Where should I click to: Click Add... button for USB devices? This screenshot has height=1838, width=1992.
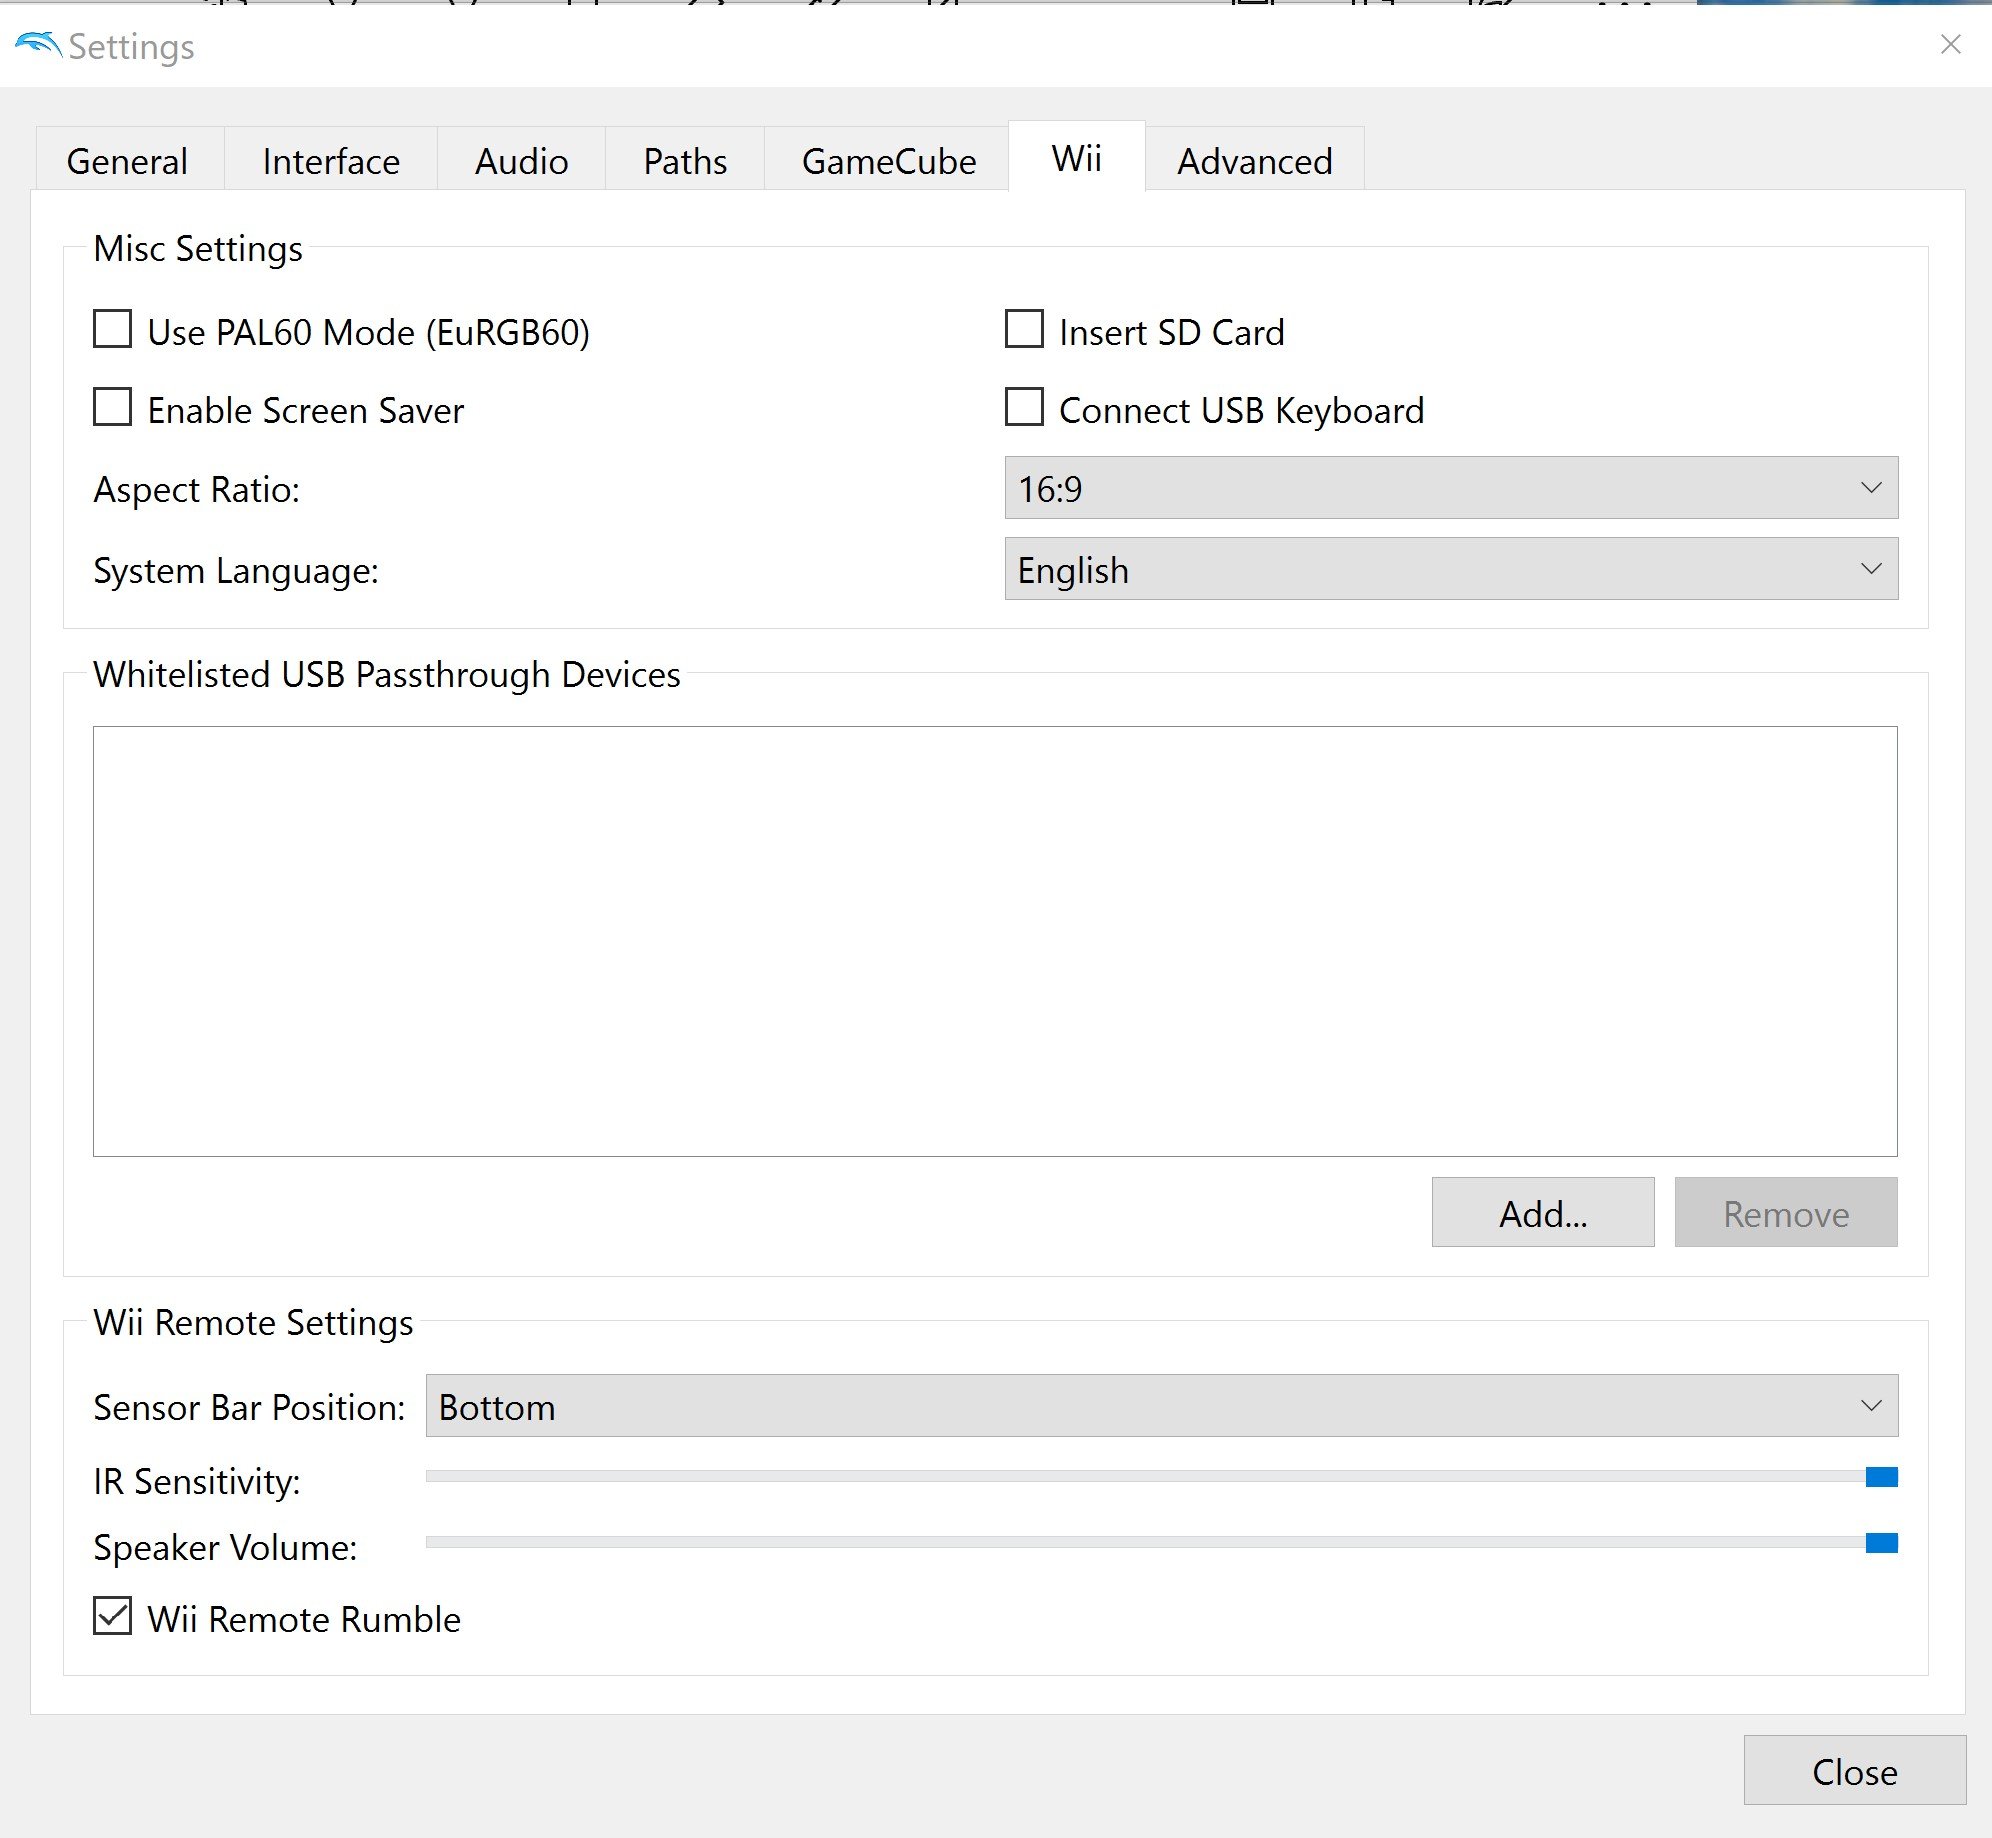[1542, 1213]
